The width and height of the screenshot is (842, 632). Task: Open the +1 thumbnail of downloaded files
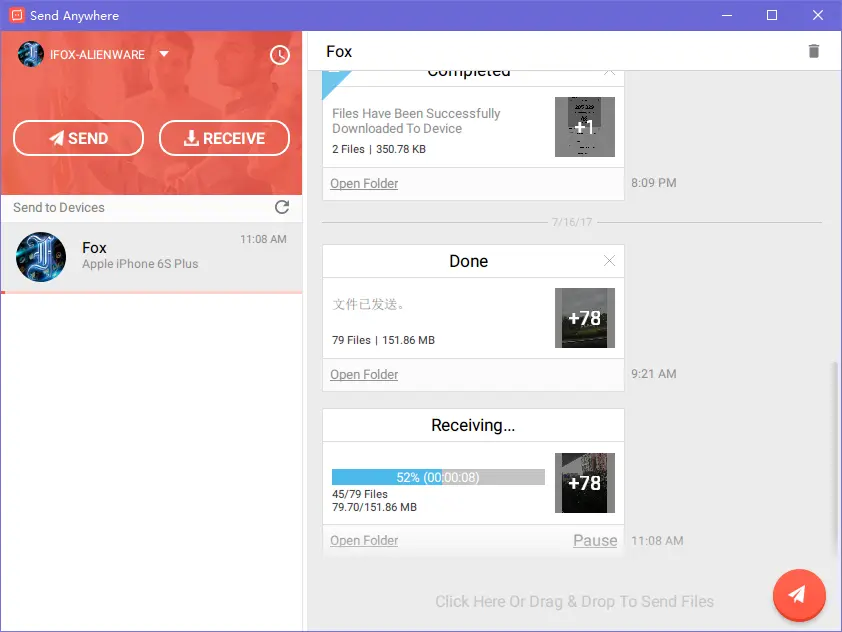[x=585, y=127]
